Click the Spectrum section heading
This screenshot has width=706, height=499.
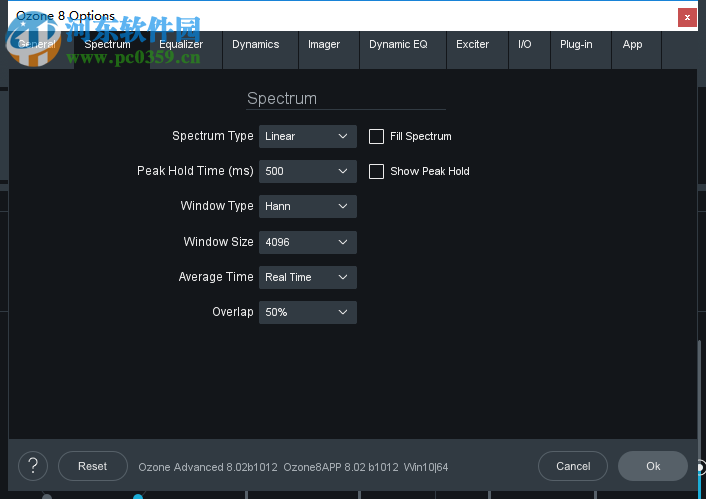(x=282, y=98)
